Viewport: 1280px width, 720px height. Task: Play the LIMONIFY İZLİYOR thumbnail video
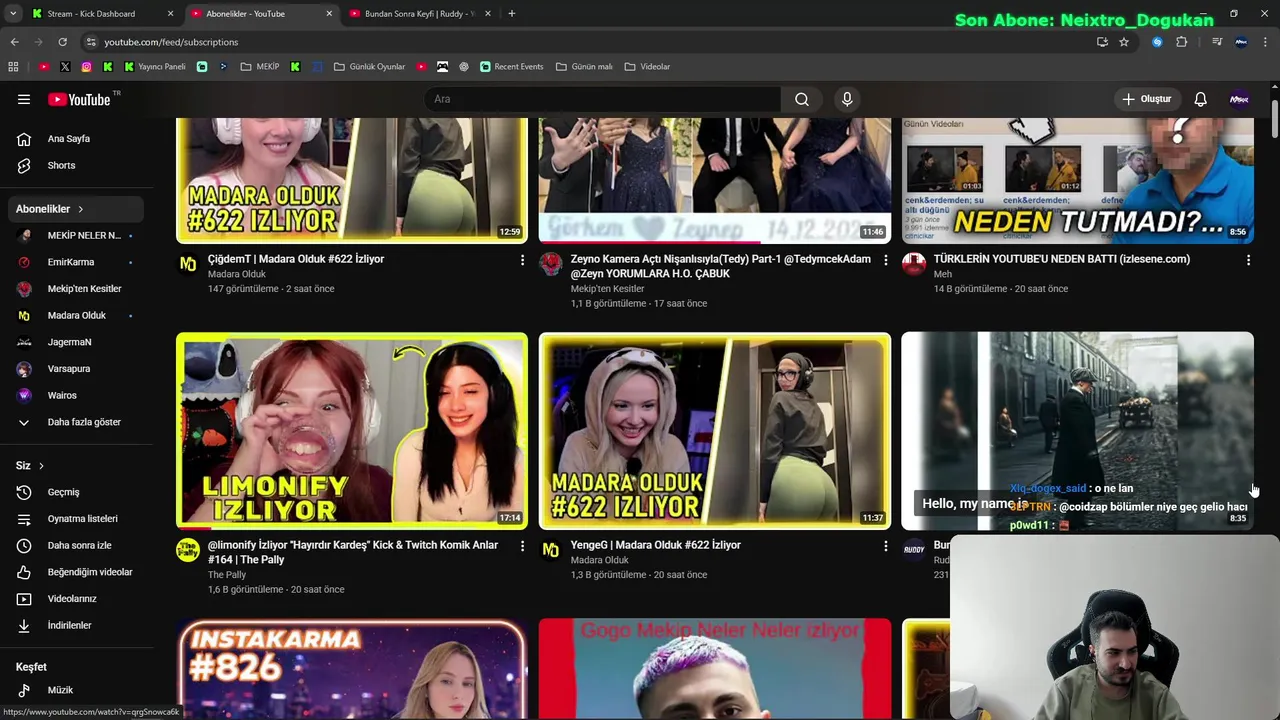tap(352, 430)
